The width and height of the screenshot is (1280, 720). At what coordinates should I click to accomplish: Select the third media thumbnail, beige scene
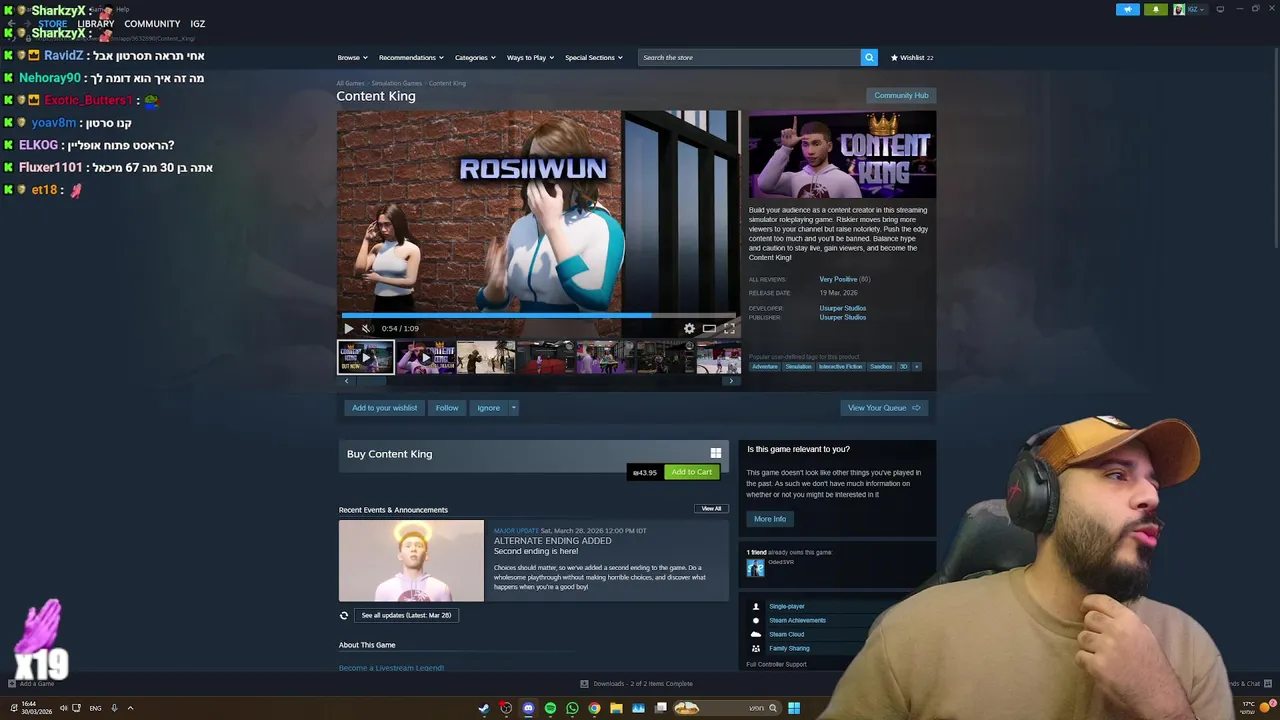pyautogui.click(x=486, y=357)
